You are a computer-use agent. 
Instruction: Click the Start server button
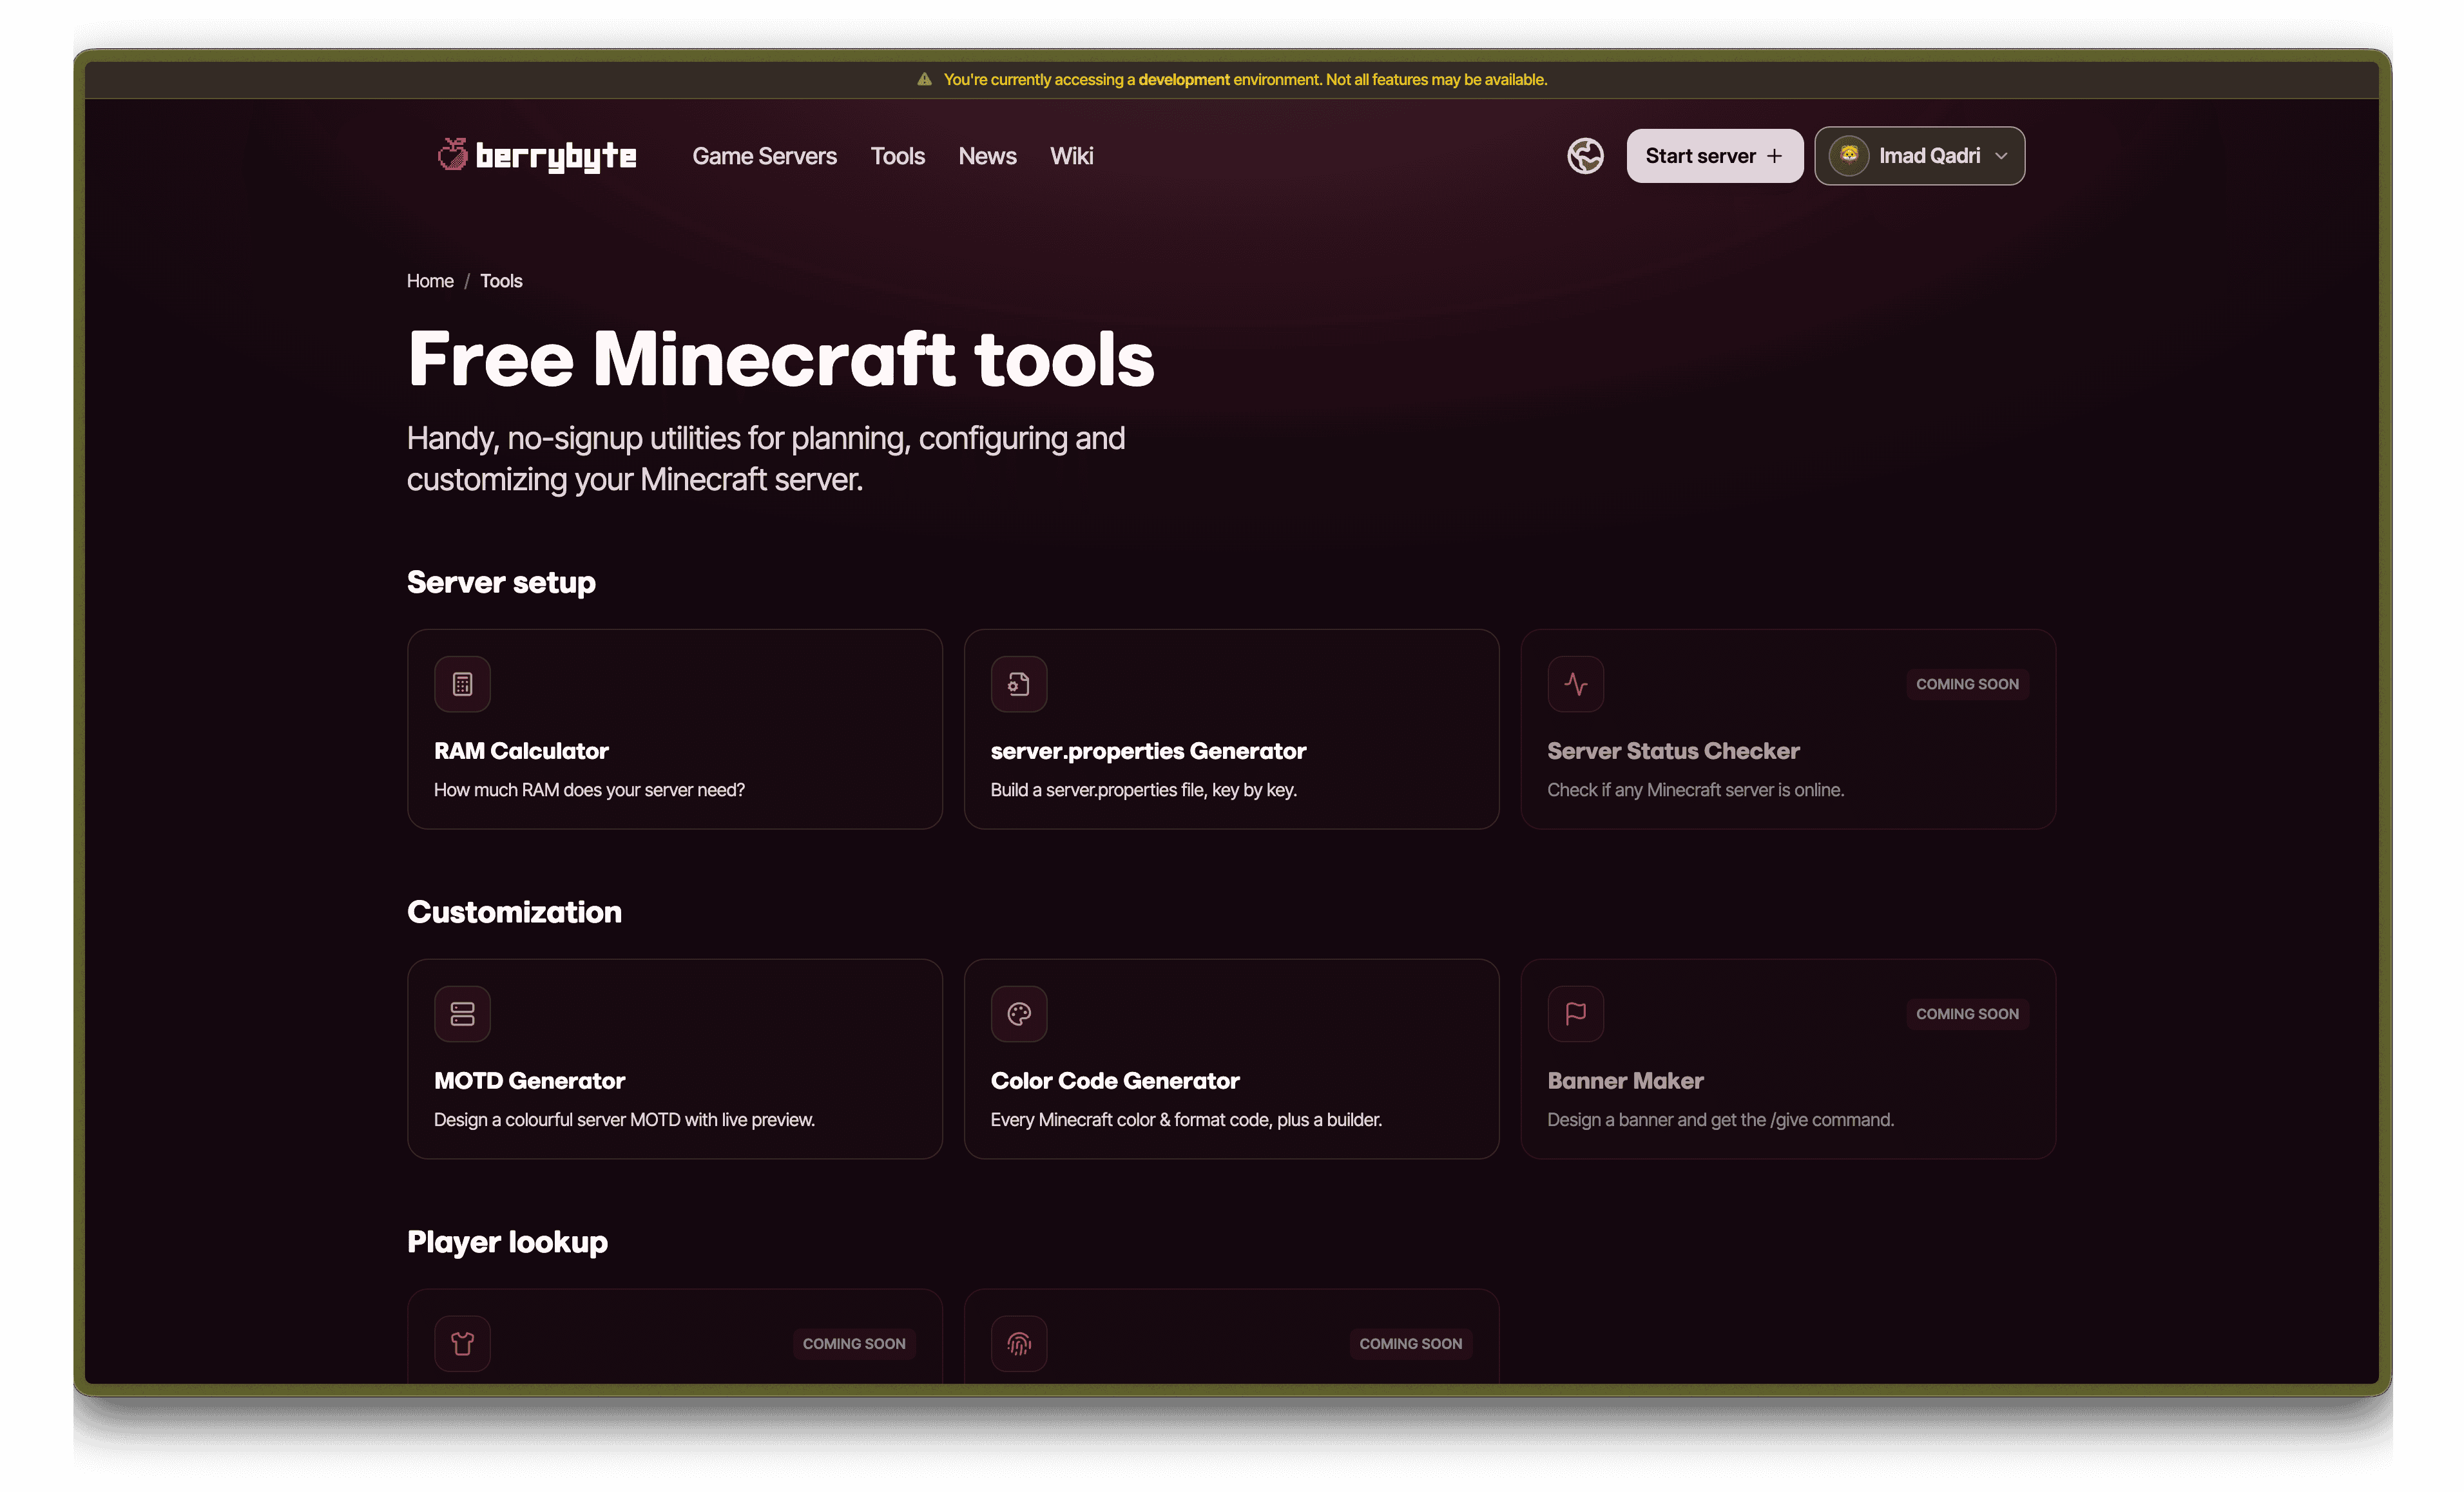click(x=1714, y=156)
